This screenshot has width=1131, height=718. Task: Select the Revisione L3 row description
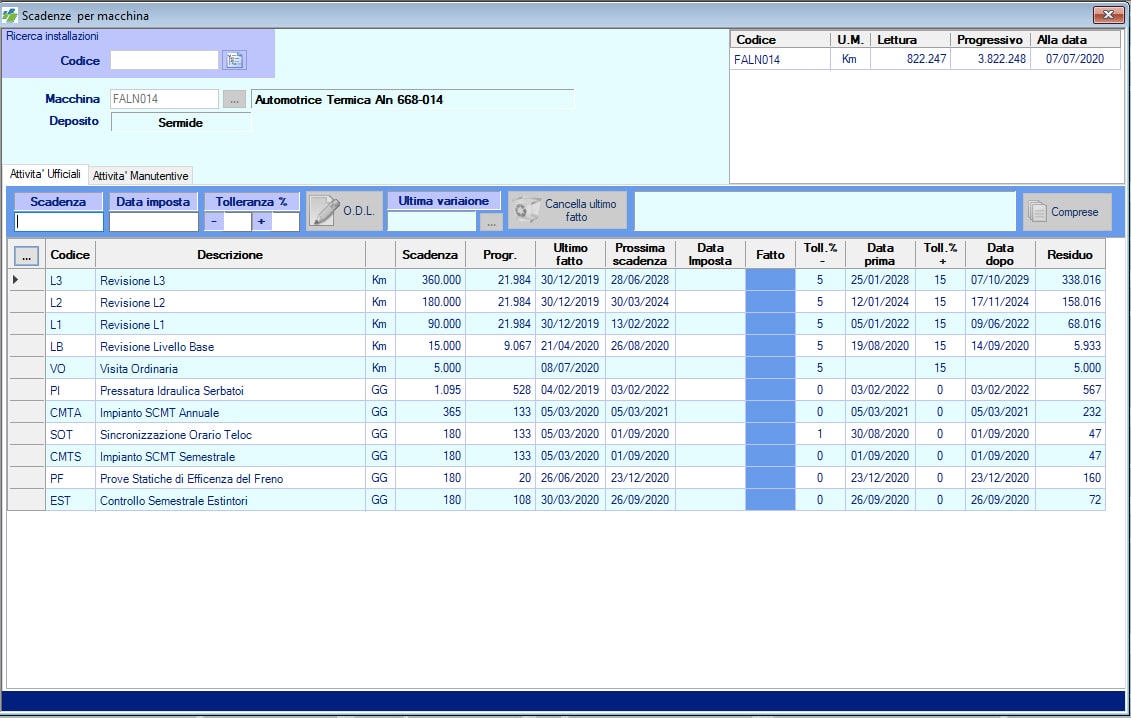click(x=133, y=281)
